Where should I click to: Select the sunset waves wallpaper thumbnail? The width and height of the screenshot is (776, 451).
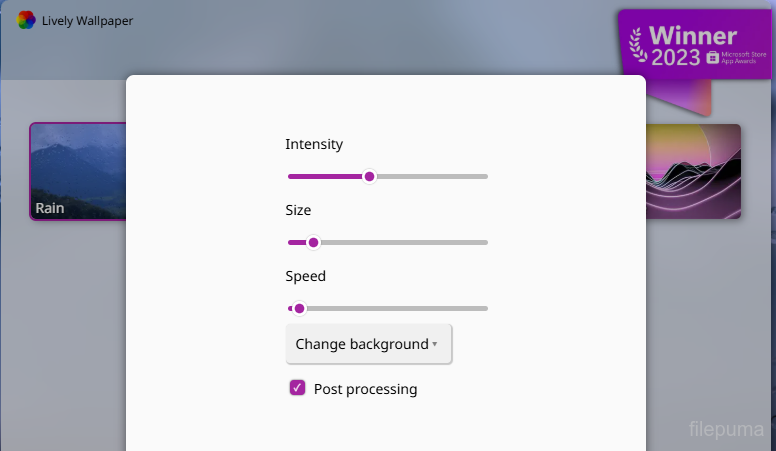click(693, 170)
